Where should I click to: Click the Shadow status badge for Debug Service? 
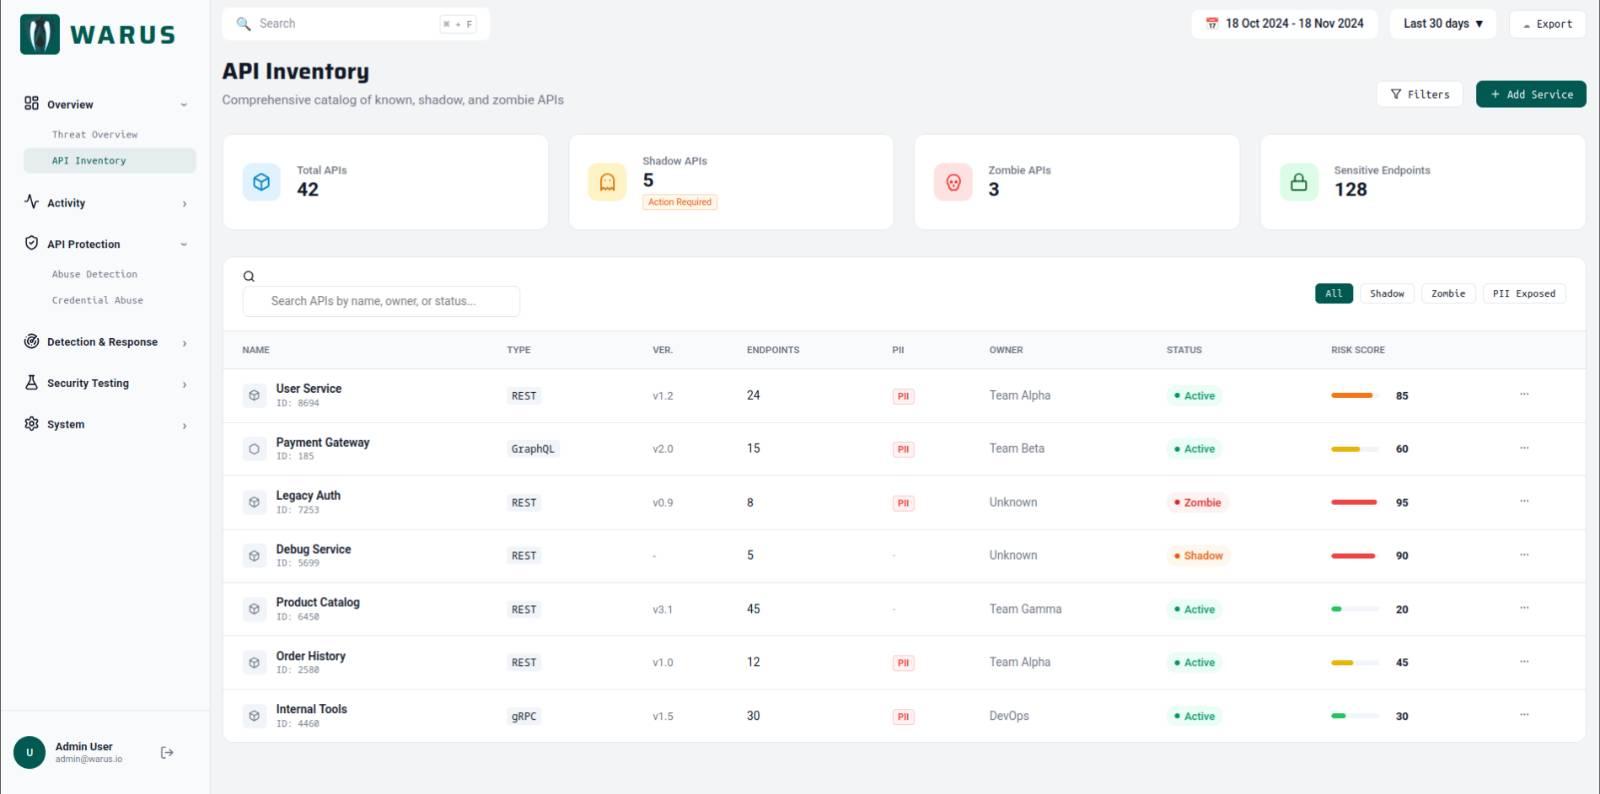click(1199, 555)
